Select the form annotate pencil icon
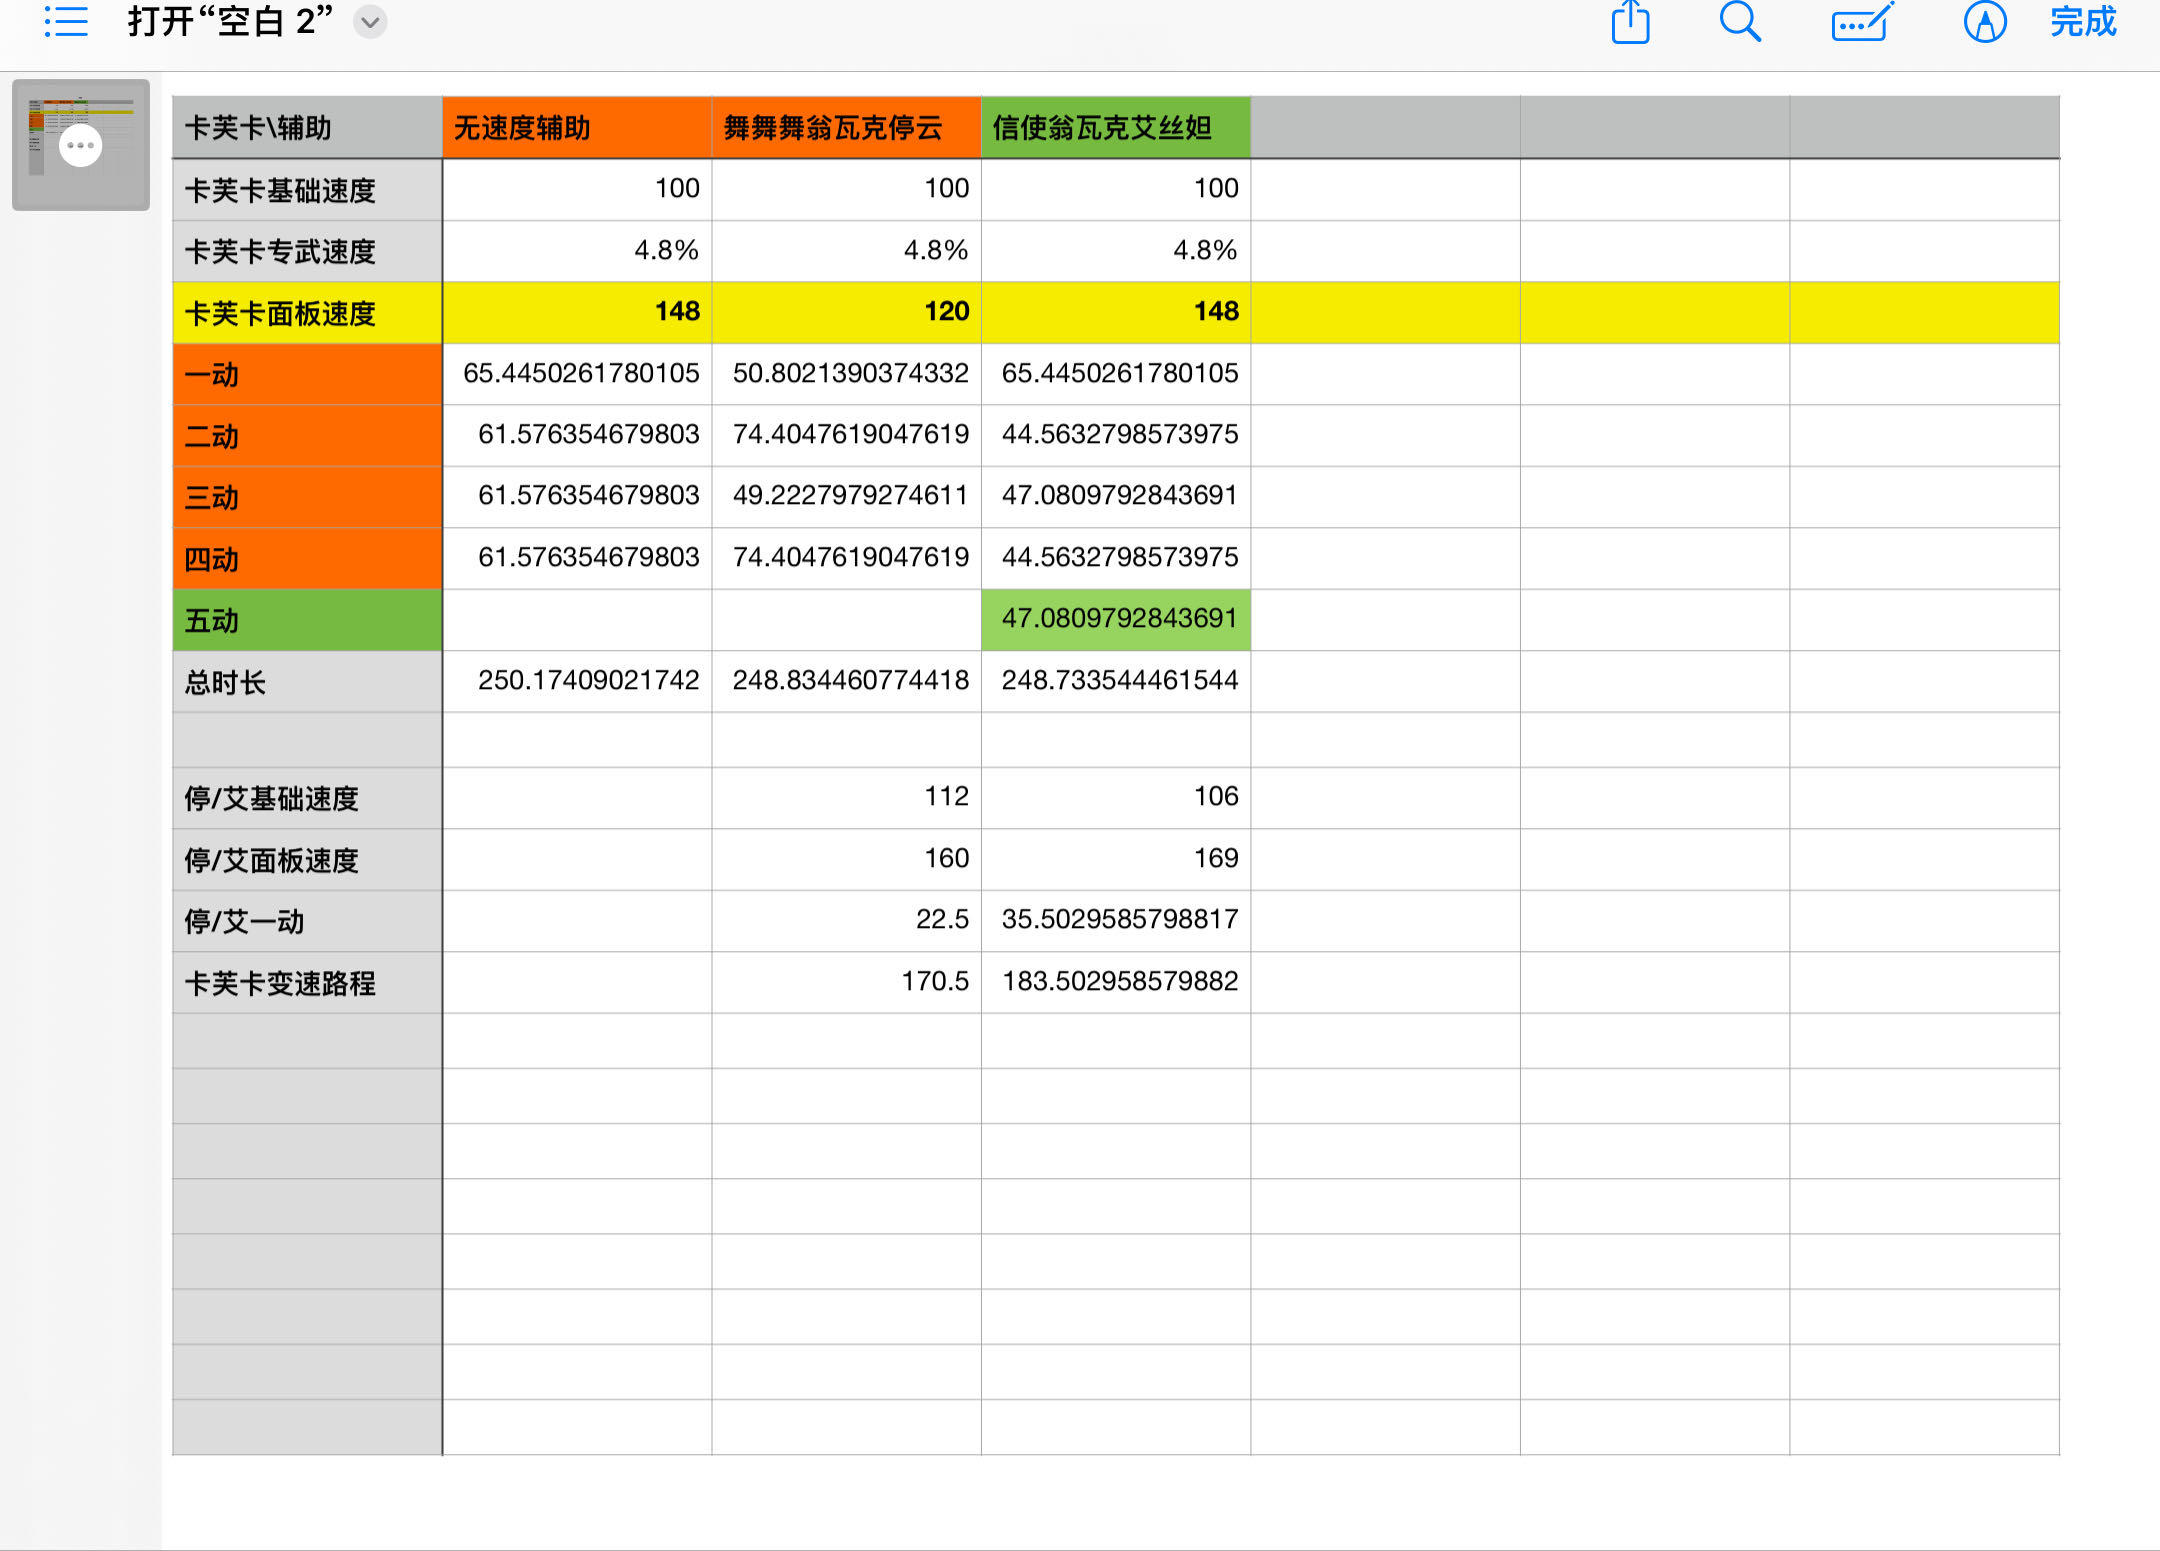 (1862, 22)
